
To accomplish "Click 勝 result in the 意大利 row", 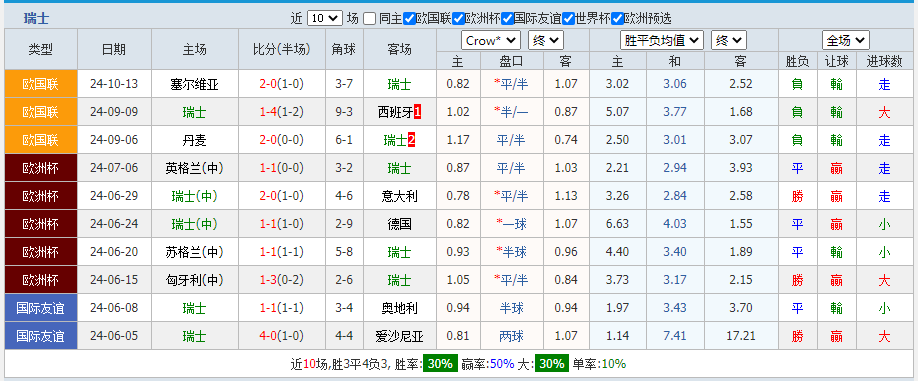I will pos(797,196).
